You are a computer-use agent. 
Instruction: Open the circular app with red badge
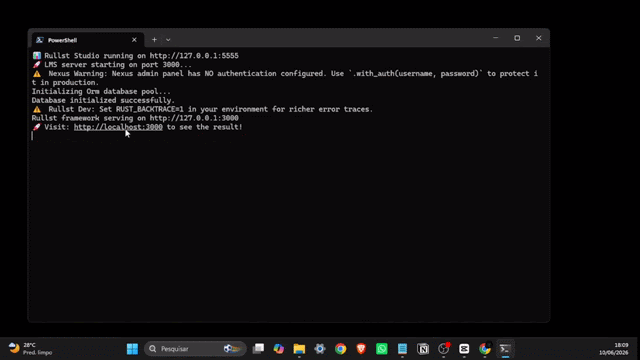click(x=444, y=349)
